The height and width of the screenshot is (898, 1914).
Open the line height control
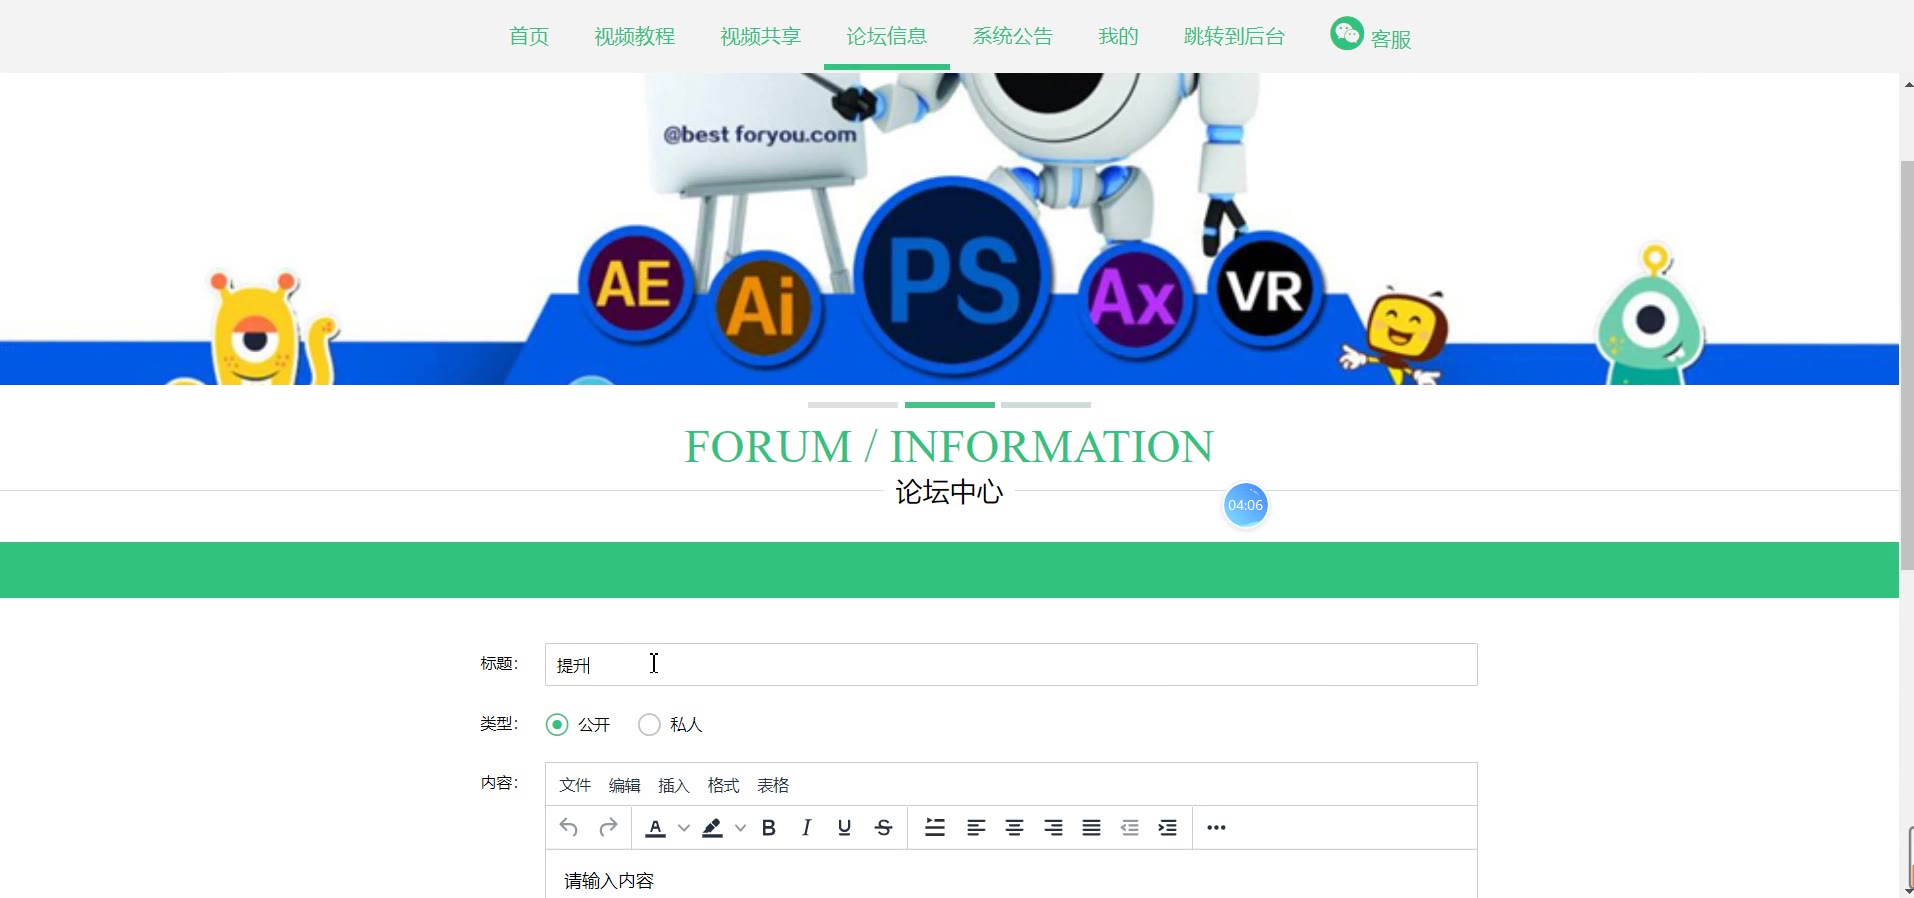935,828
